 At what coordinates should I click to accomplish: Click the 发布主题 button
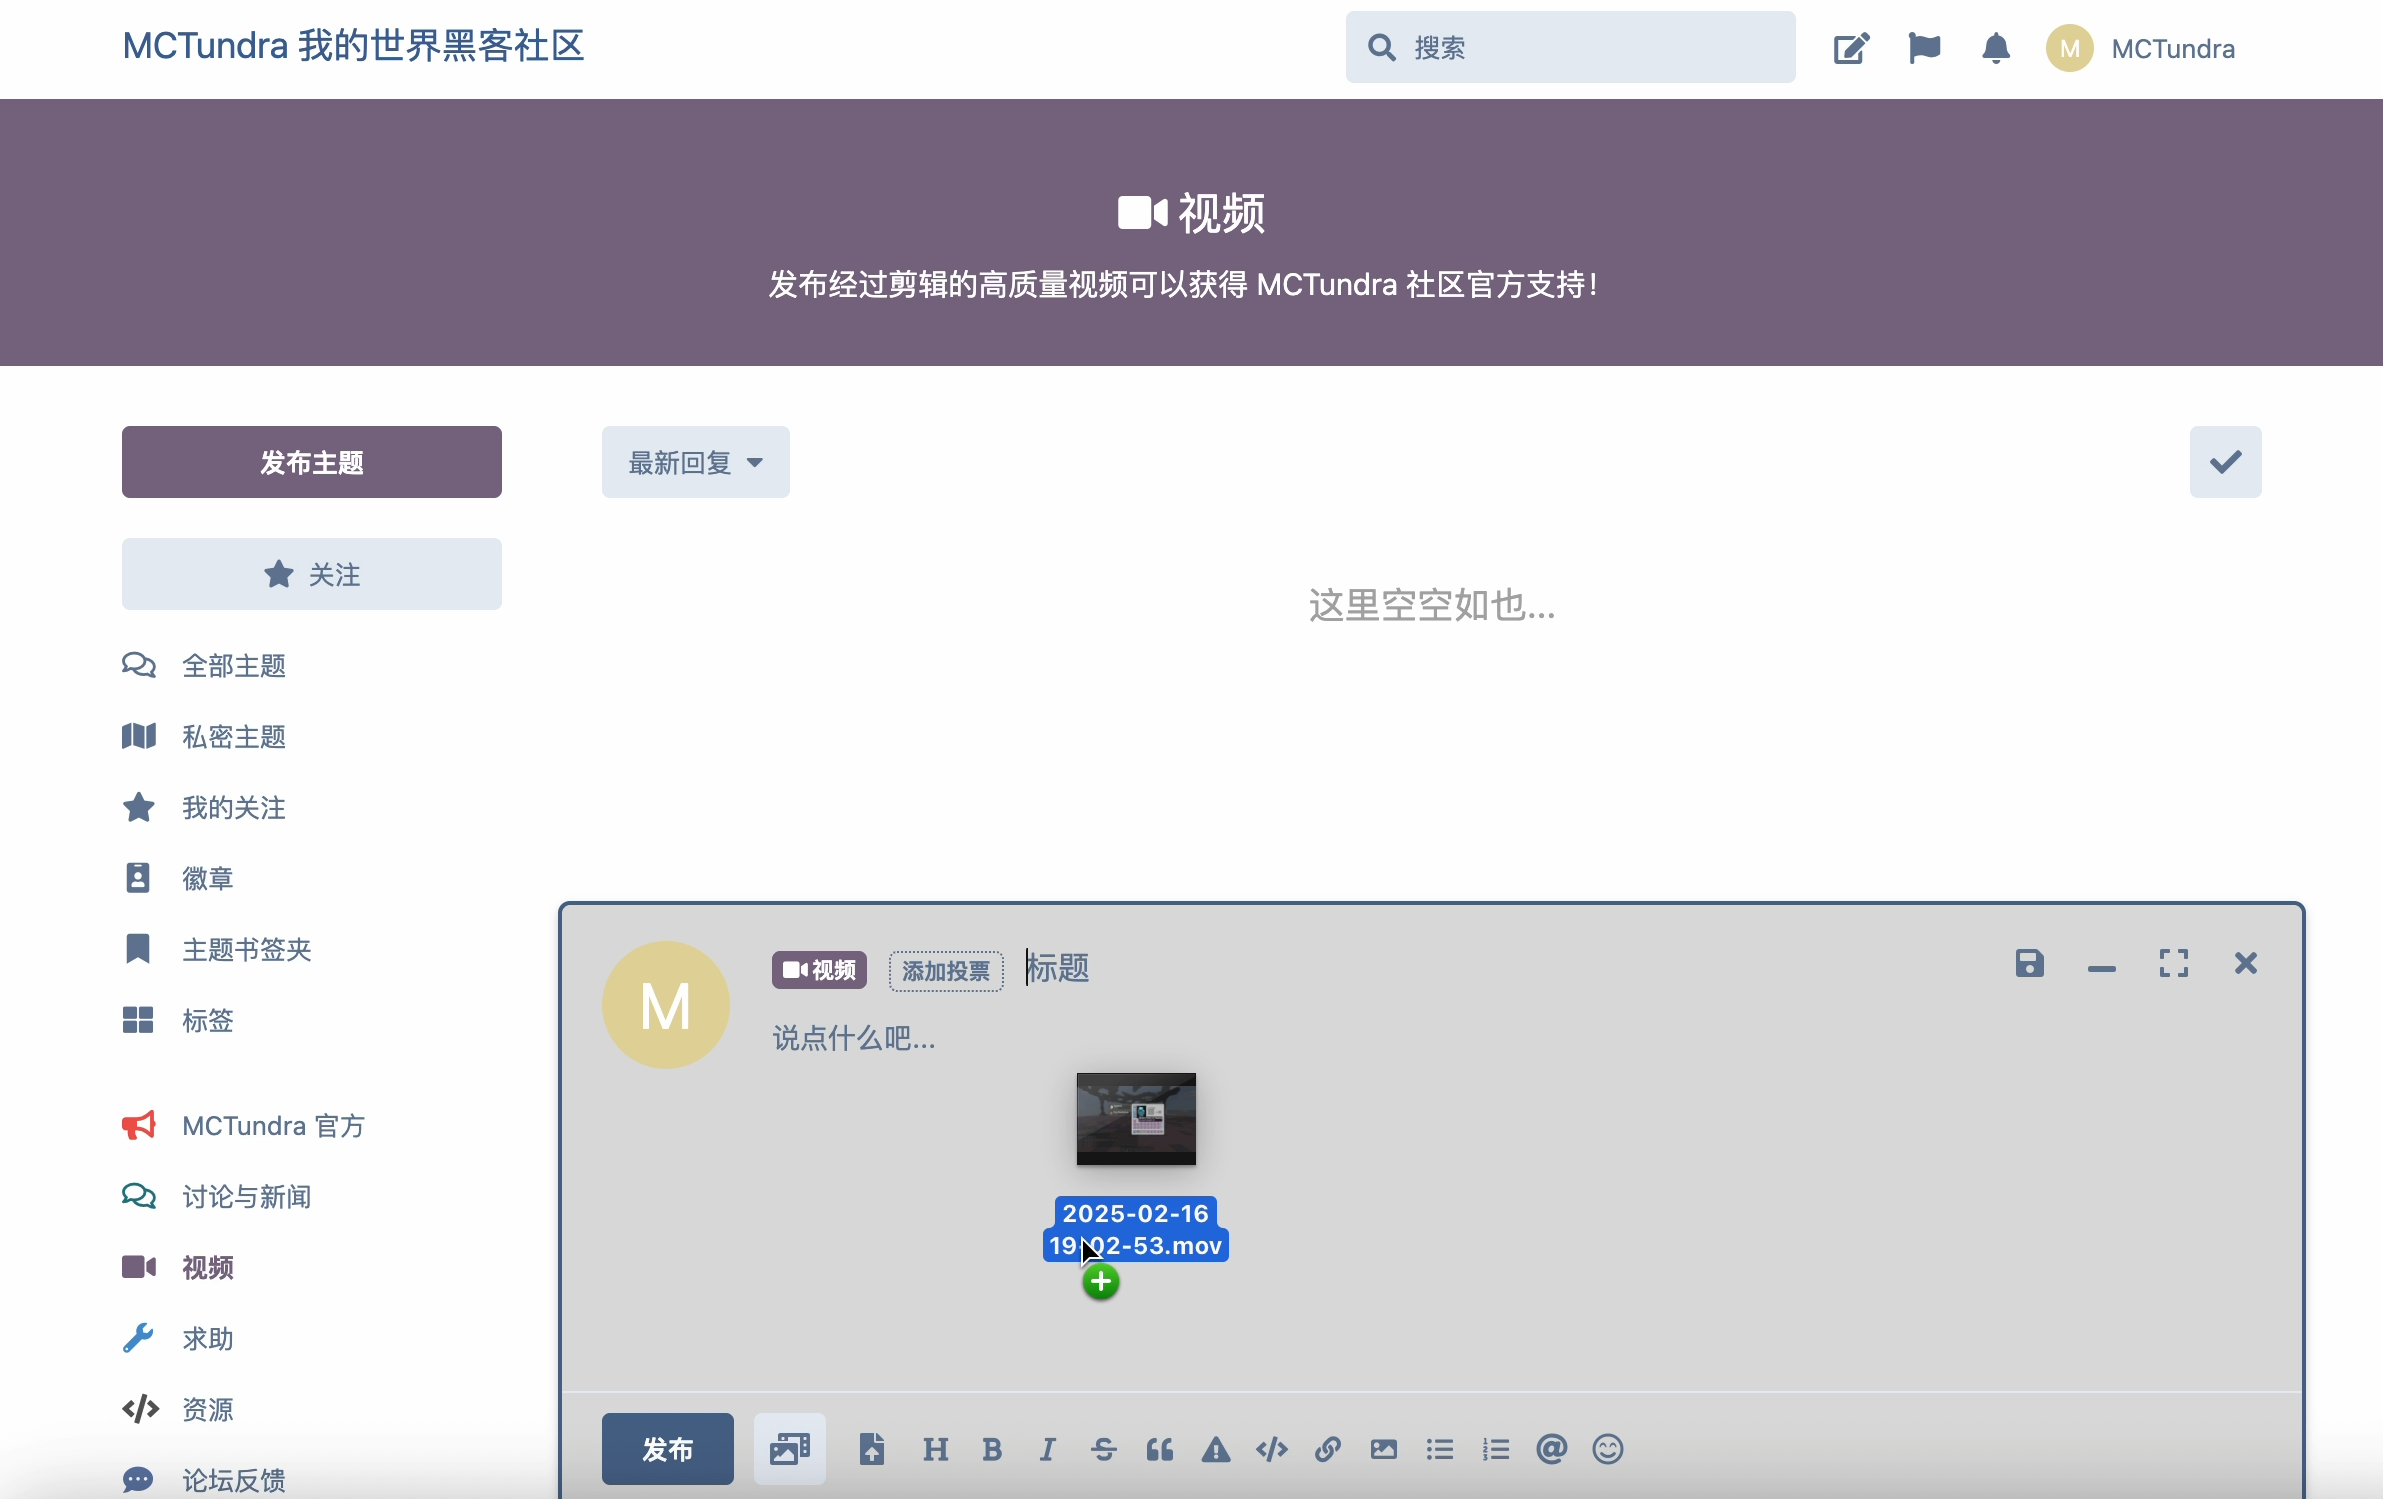pos(312,462)
